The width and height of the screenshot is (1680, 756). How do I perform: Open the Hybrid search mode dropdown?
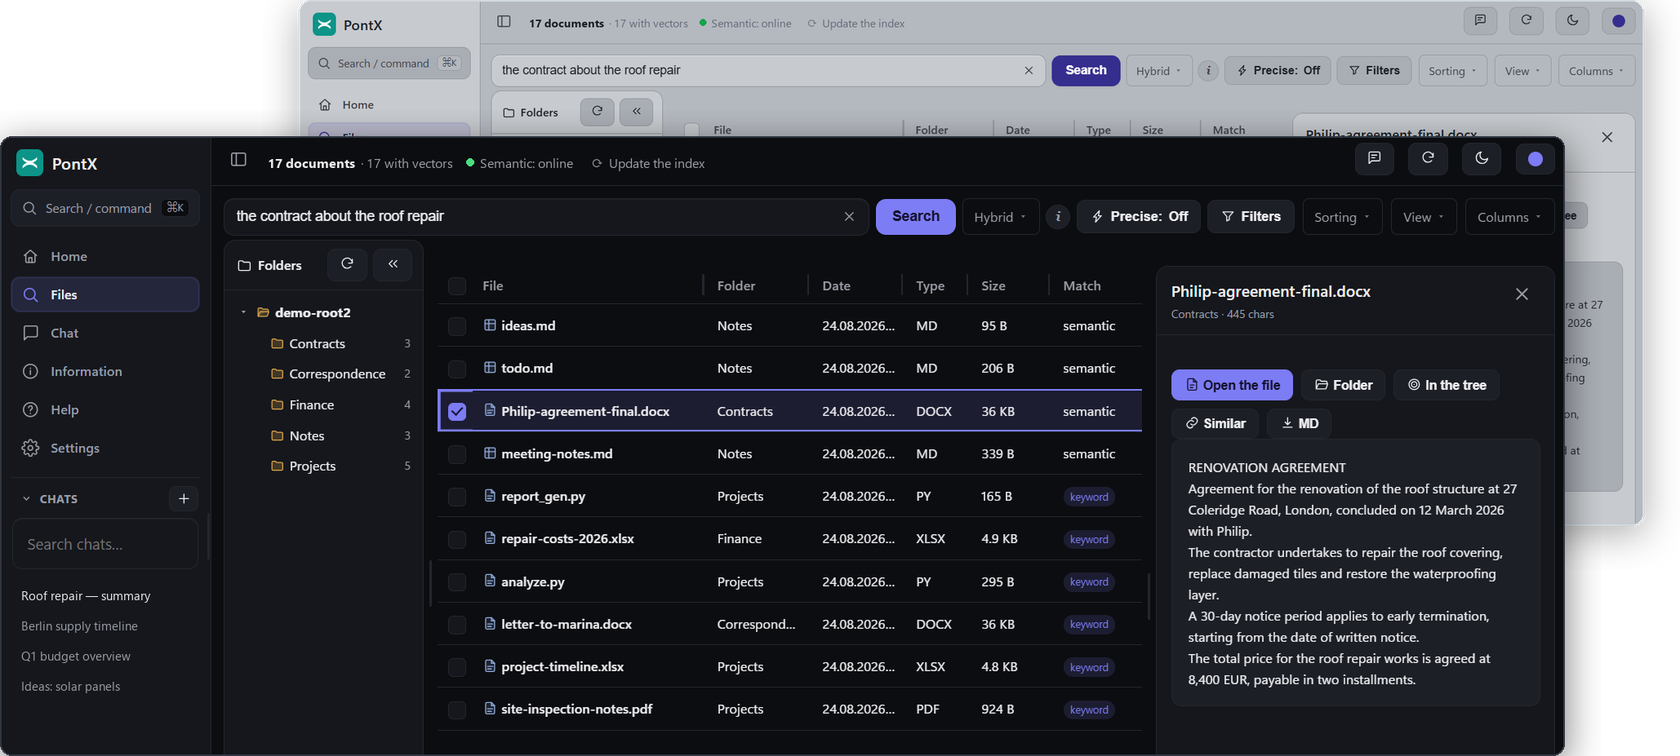[x=1000, y=217]
